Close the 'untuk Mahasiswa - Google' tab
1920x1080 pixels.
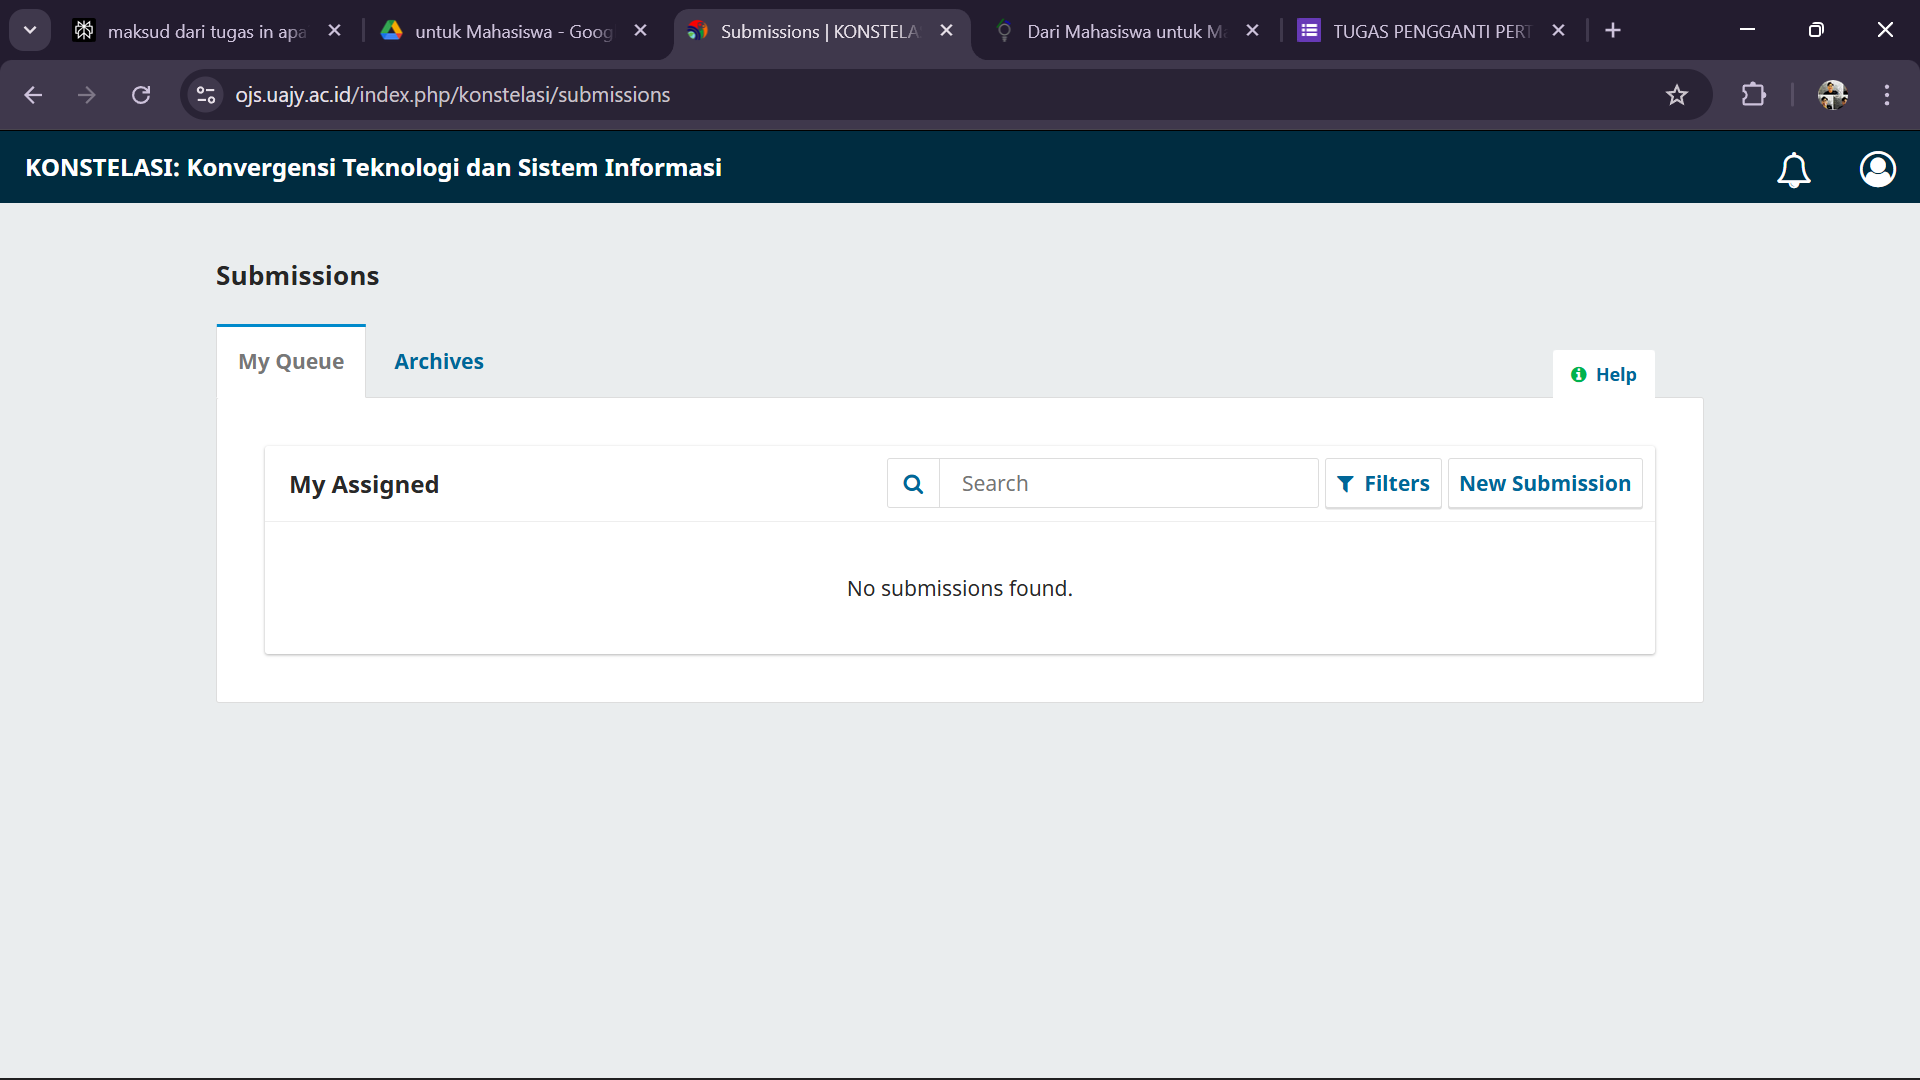click(641, 31)
